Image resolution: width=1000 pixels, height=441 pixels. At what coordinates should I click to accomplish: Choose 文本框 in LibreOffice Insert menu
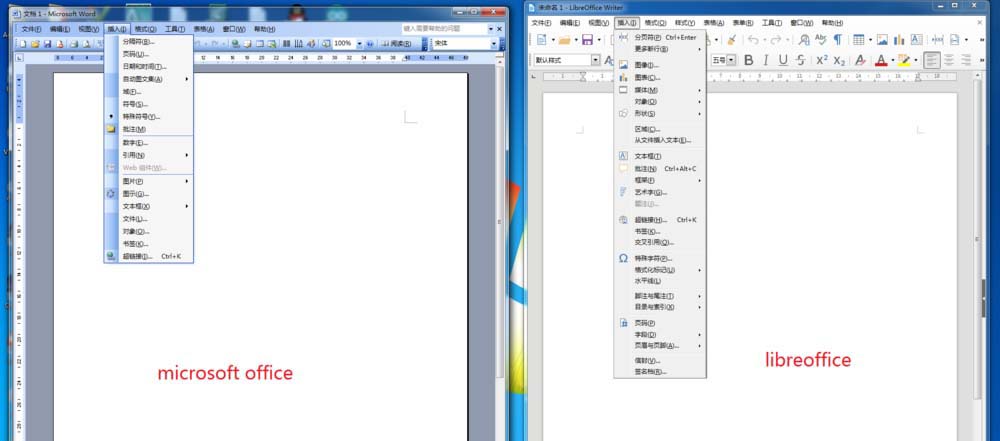659,156
